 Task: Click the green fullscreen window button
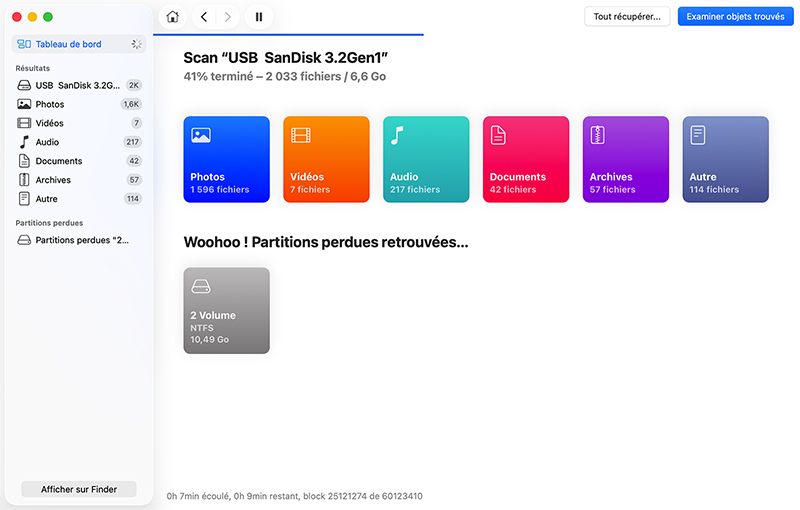coord(48,17)
